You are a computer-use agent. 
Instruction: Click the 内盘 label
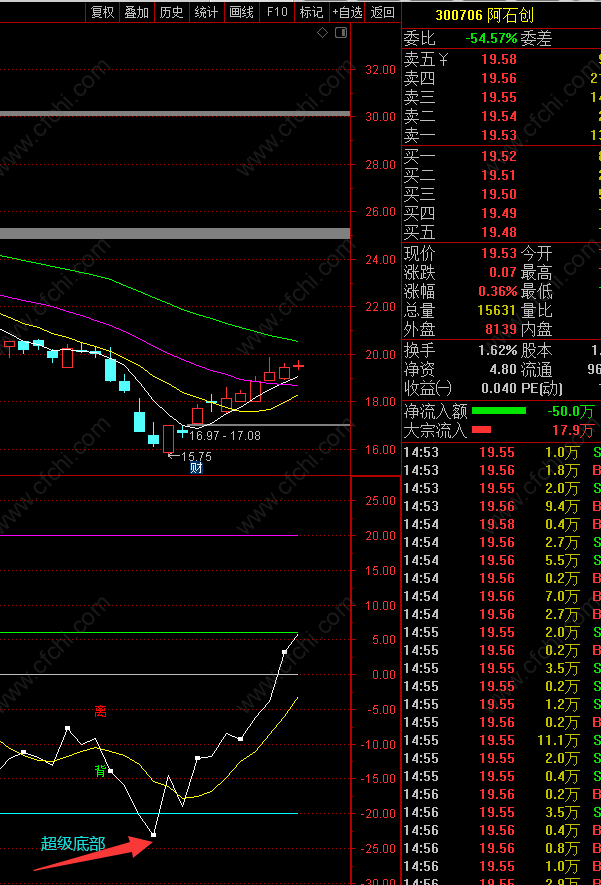point(536,329)
